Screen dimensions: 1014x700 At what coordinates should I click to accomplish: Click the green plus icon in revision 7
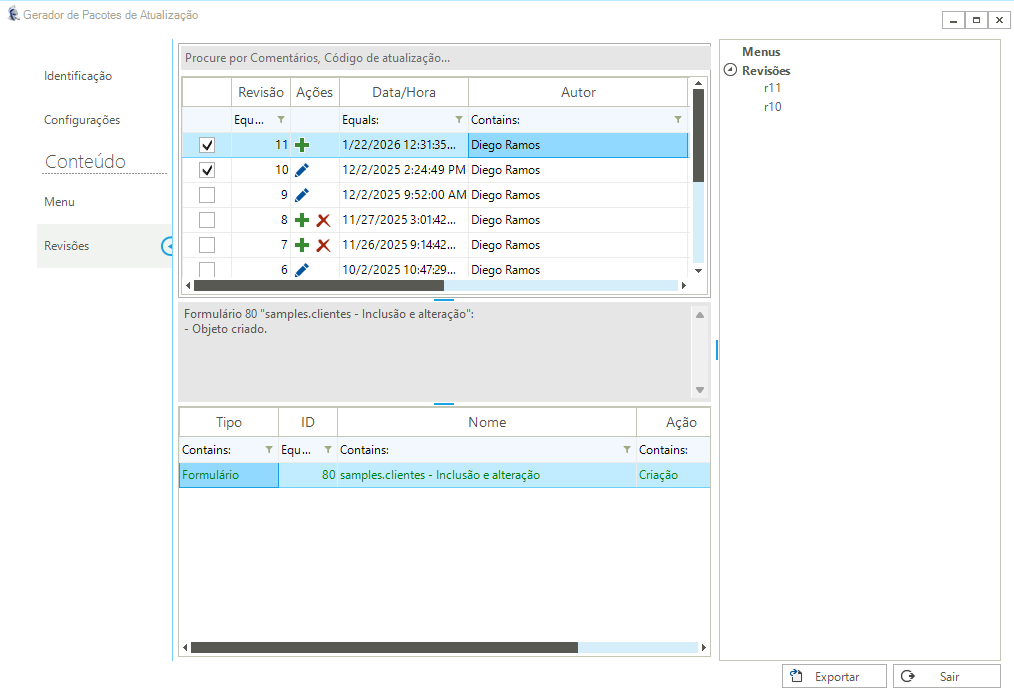[302, 245]
